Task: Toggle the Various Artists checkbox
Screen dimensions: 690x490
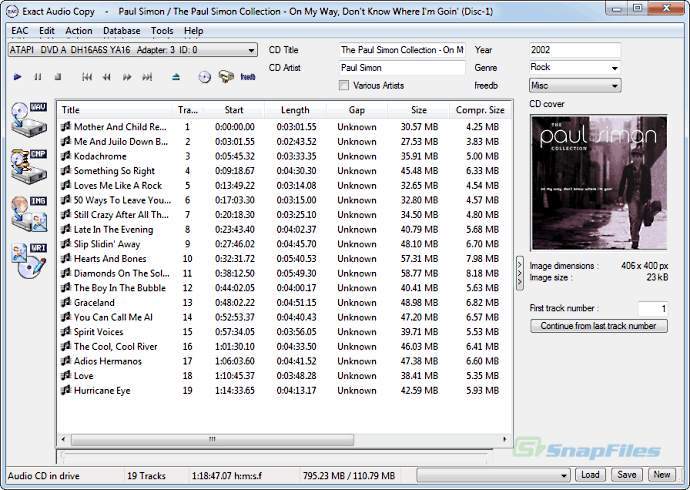Action: pos(344,85)
